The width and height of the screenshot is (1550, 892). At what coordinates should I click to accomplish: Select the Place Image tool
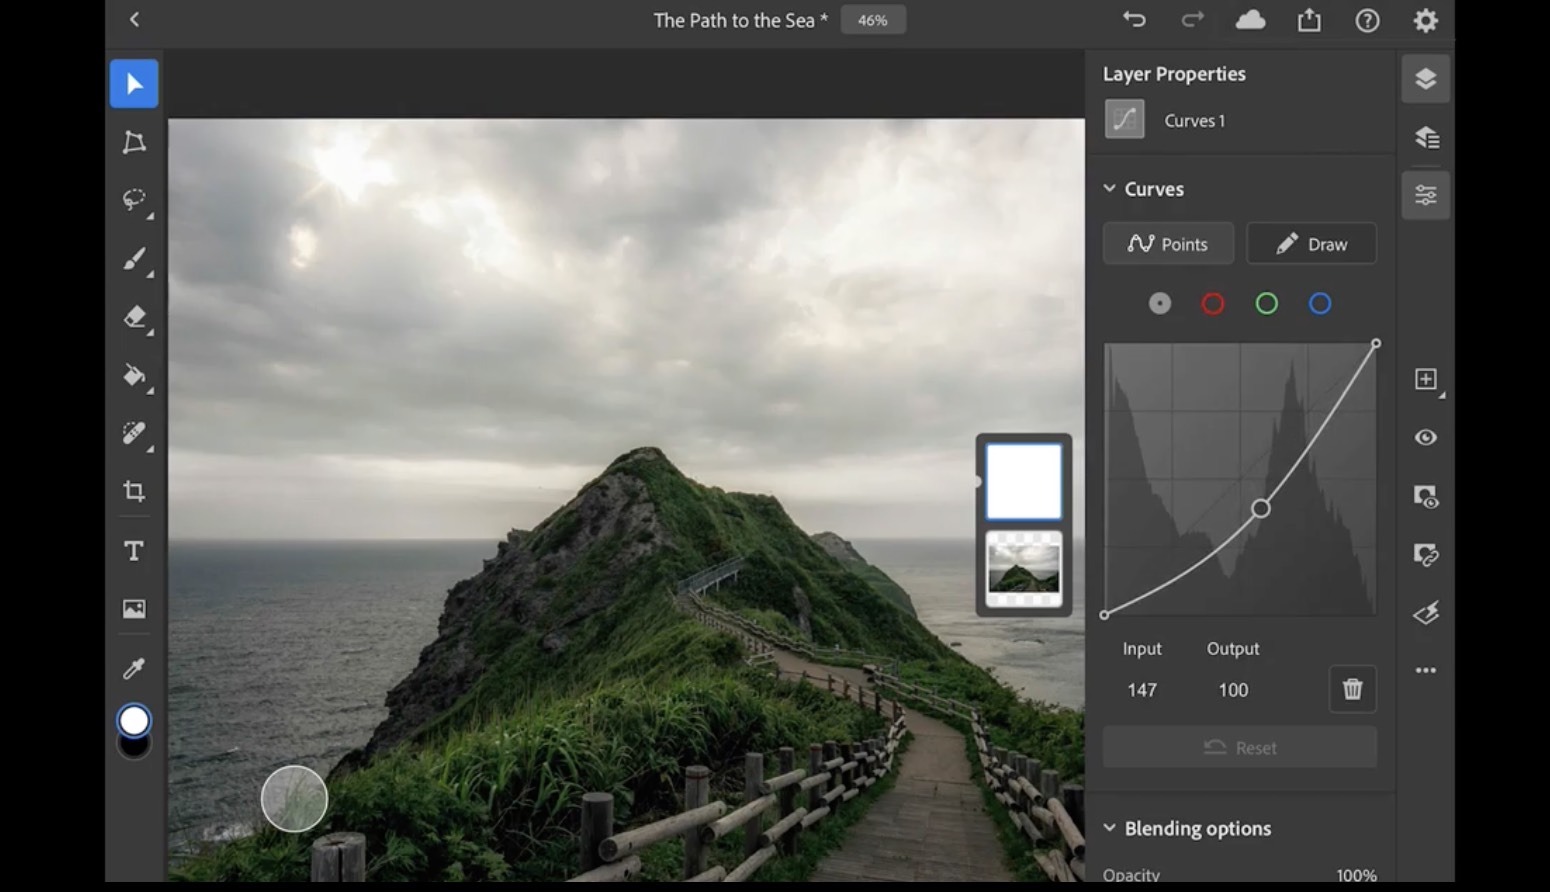click(134, 609)
